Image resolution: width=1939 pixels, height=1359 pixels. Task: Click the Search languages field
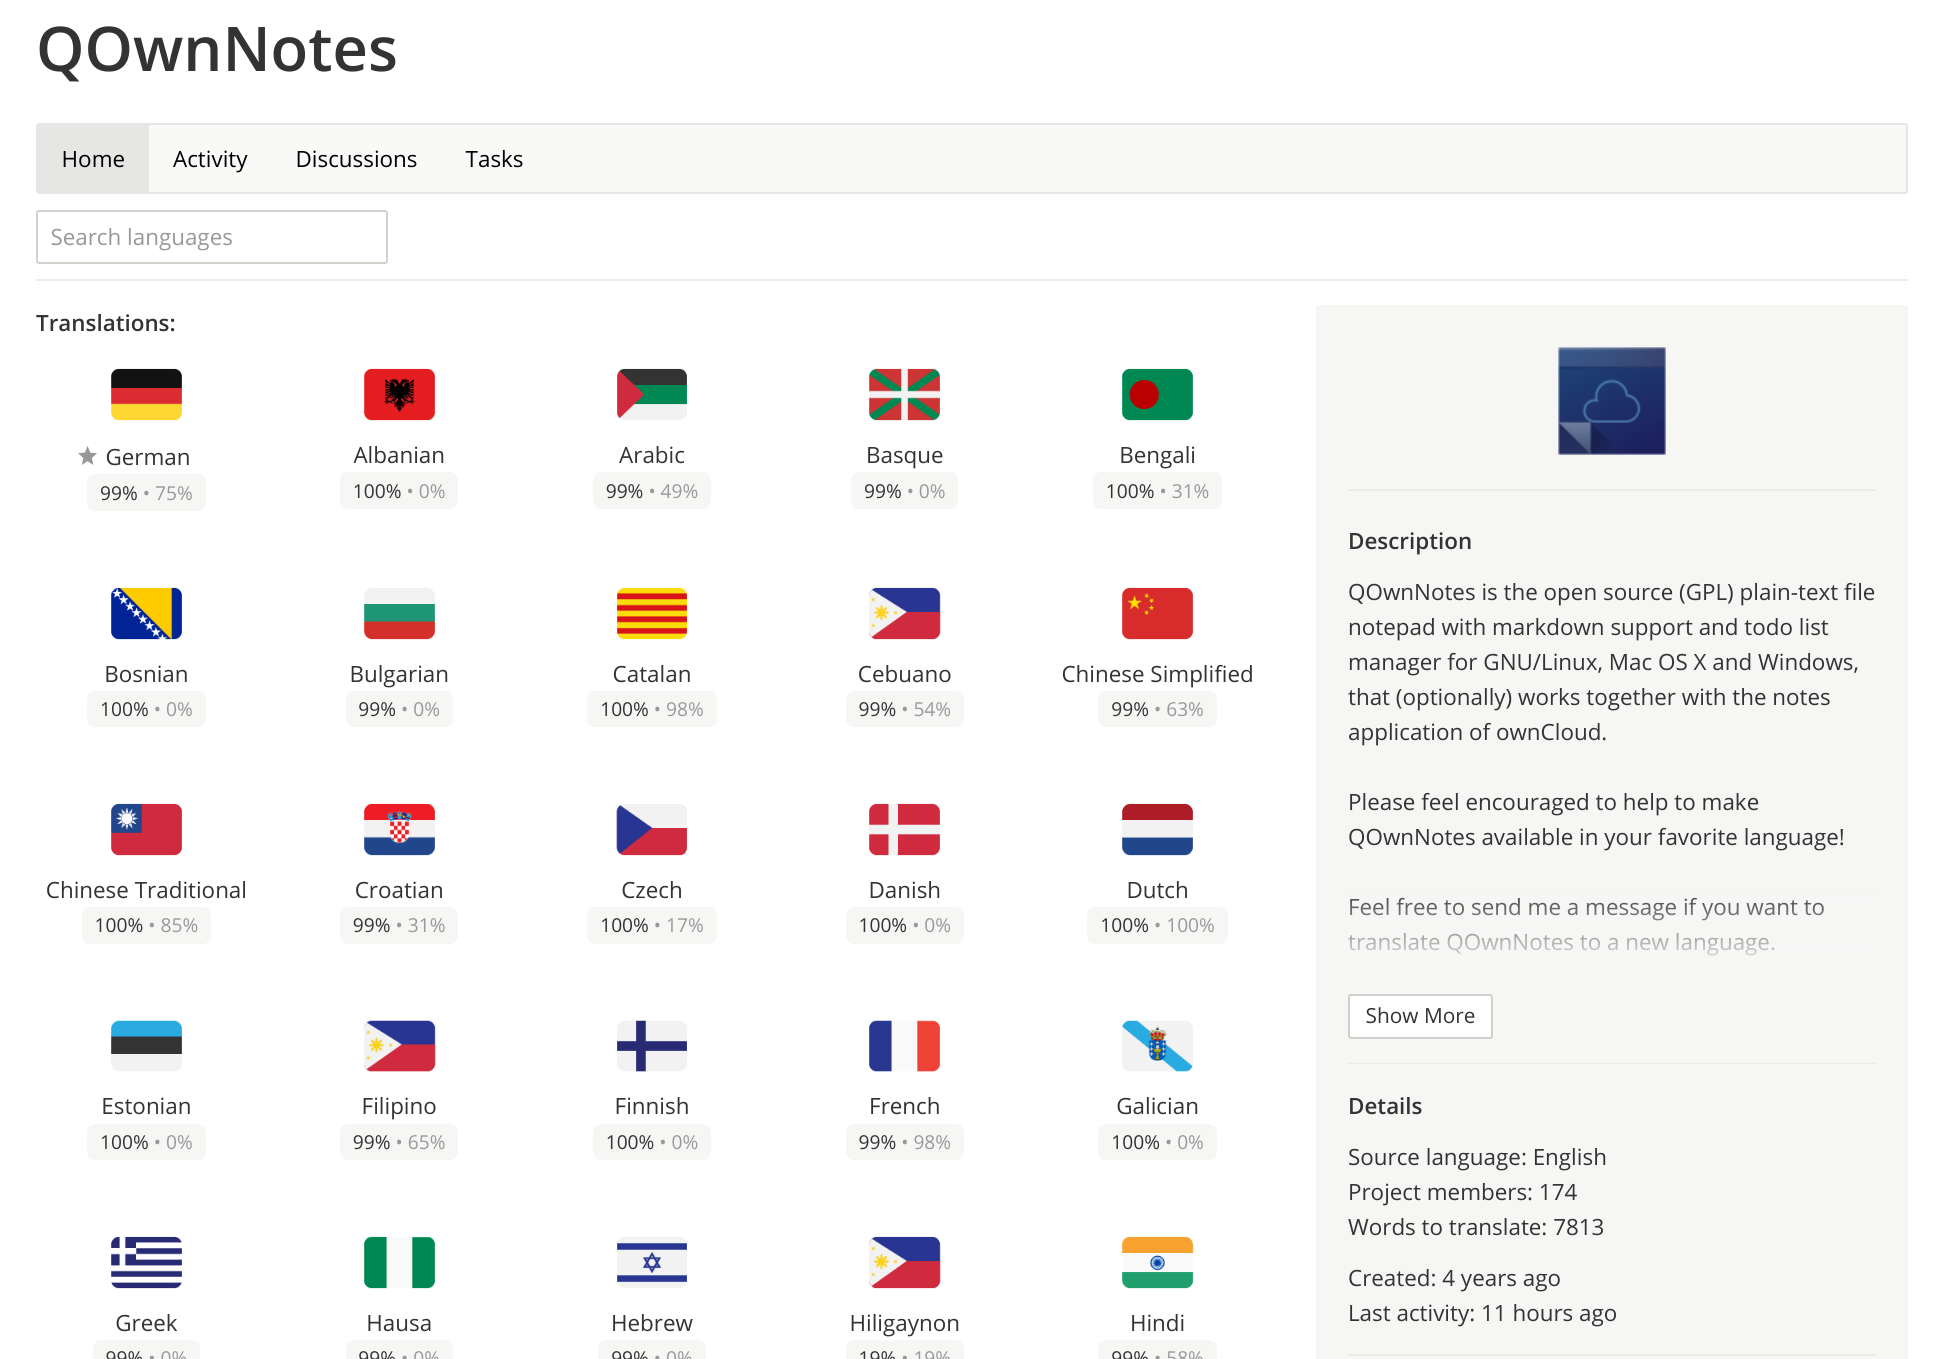pyautogui.click(x=212, y=237)
